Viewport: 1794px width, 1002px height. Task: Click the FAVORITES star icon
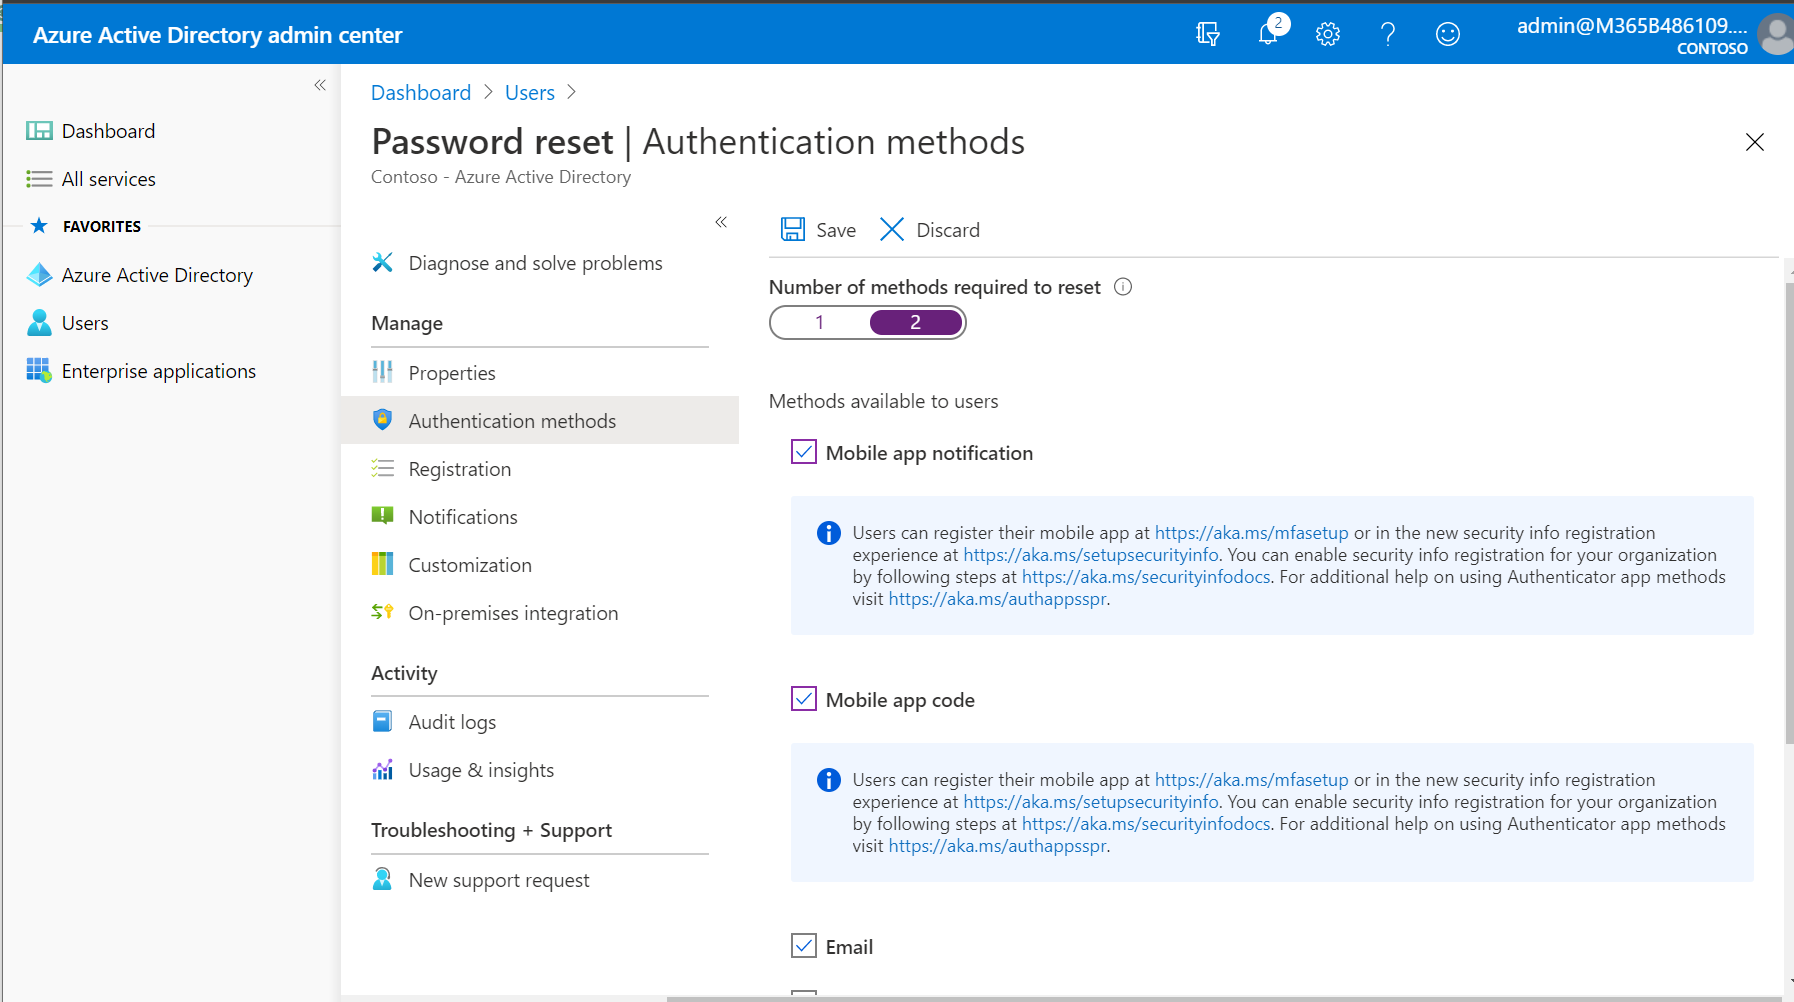[x=39, y=226]
